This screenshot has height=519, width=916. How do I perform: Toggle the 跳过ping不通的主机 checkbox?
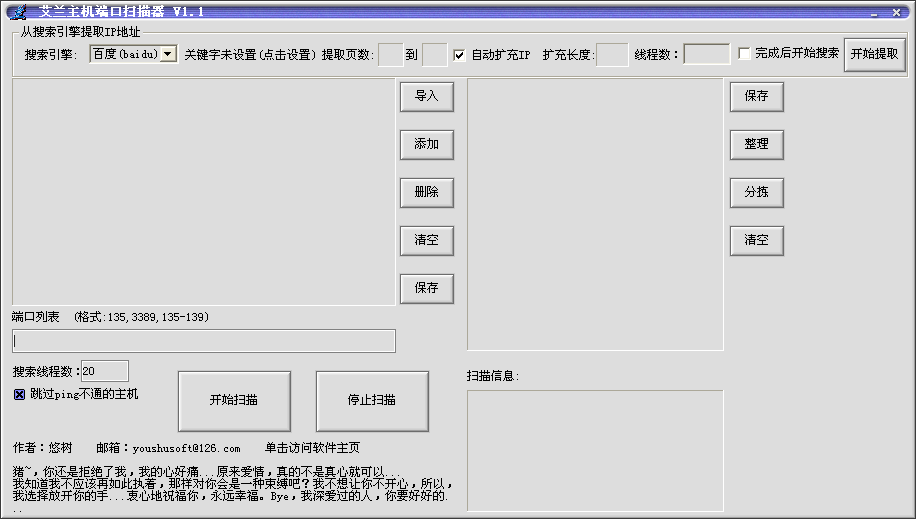tap(19, 394)
